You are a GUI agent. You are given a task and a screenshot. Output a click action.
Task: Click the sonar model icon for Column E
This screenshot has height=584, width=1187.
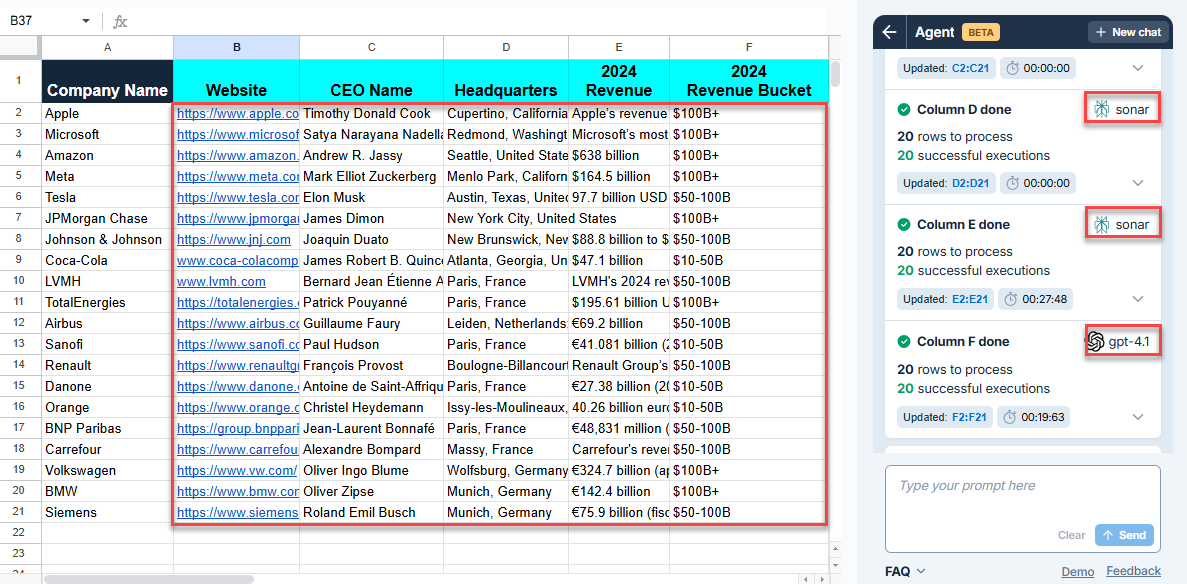click(x=1102, y=224)
